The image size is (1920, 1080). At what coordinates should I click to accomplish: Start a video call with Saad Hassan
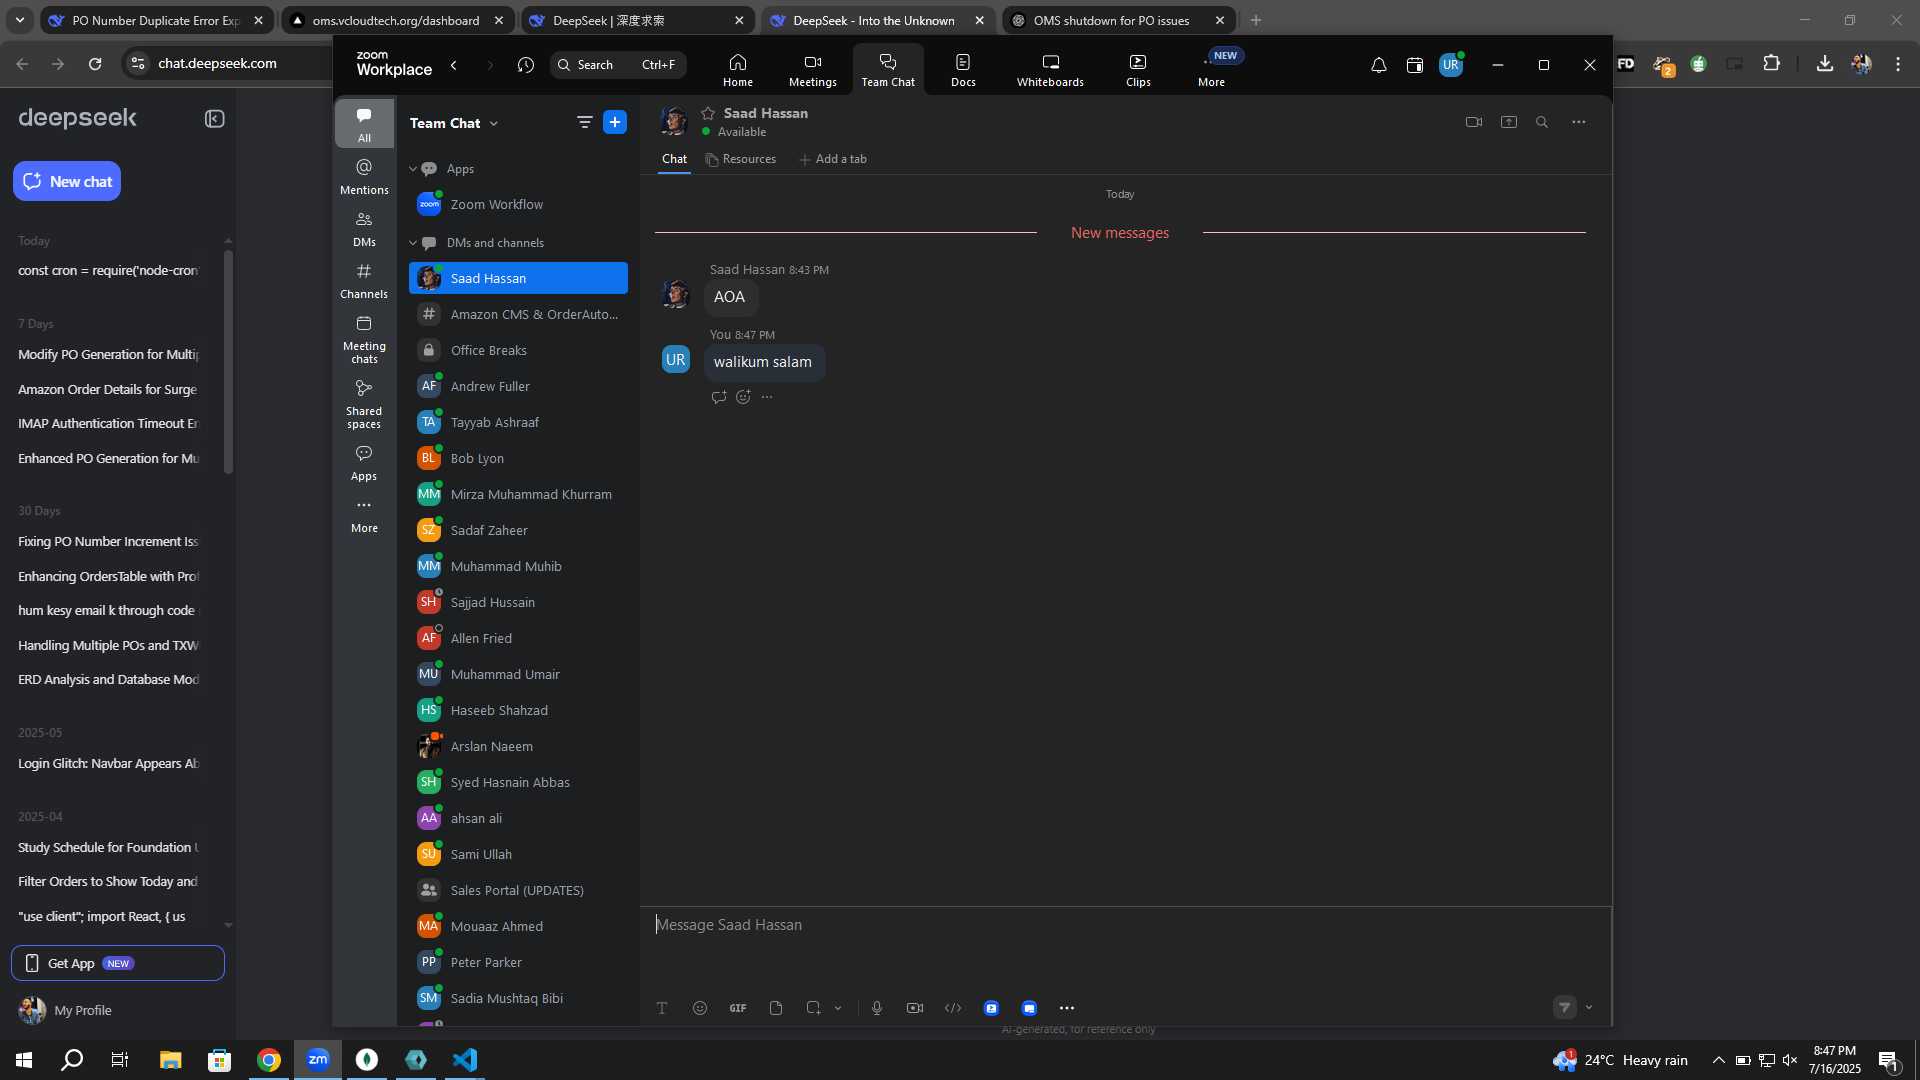point(1474,122)
